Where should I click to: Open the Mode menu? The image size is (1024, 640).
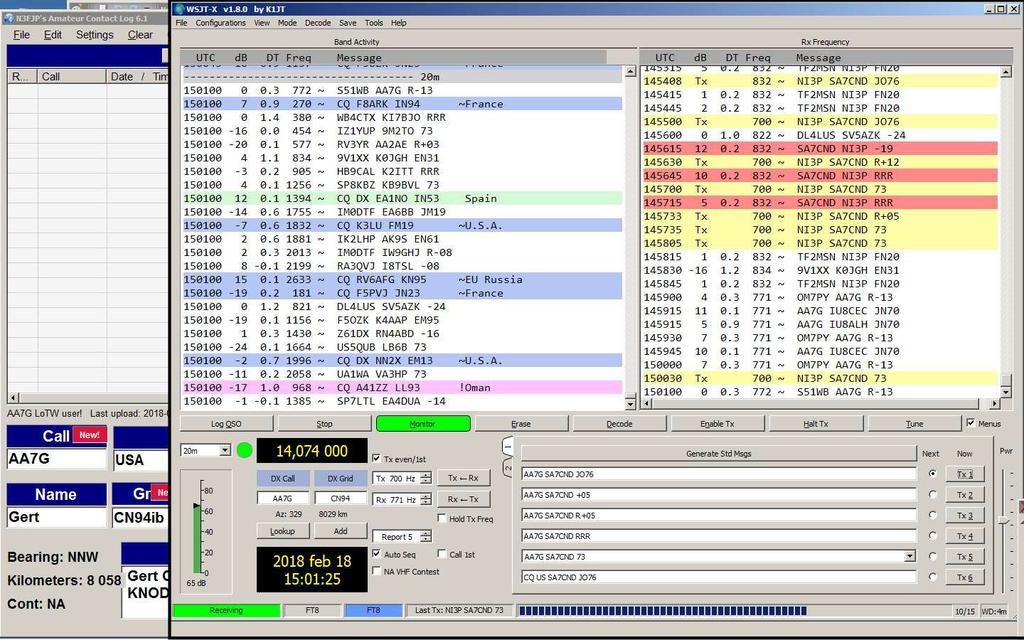pyautogui.click(x=287, y=22)
